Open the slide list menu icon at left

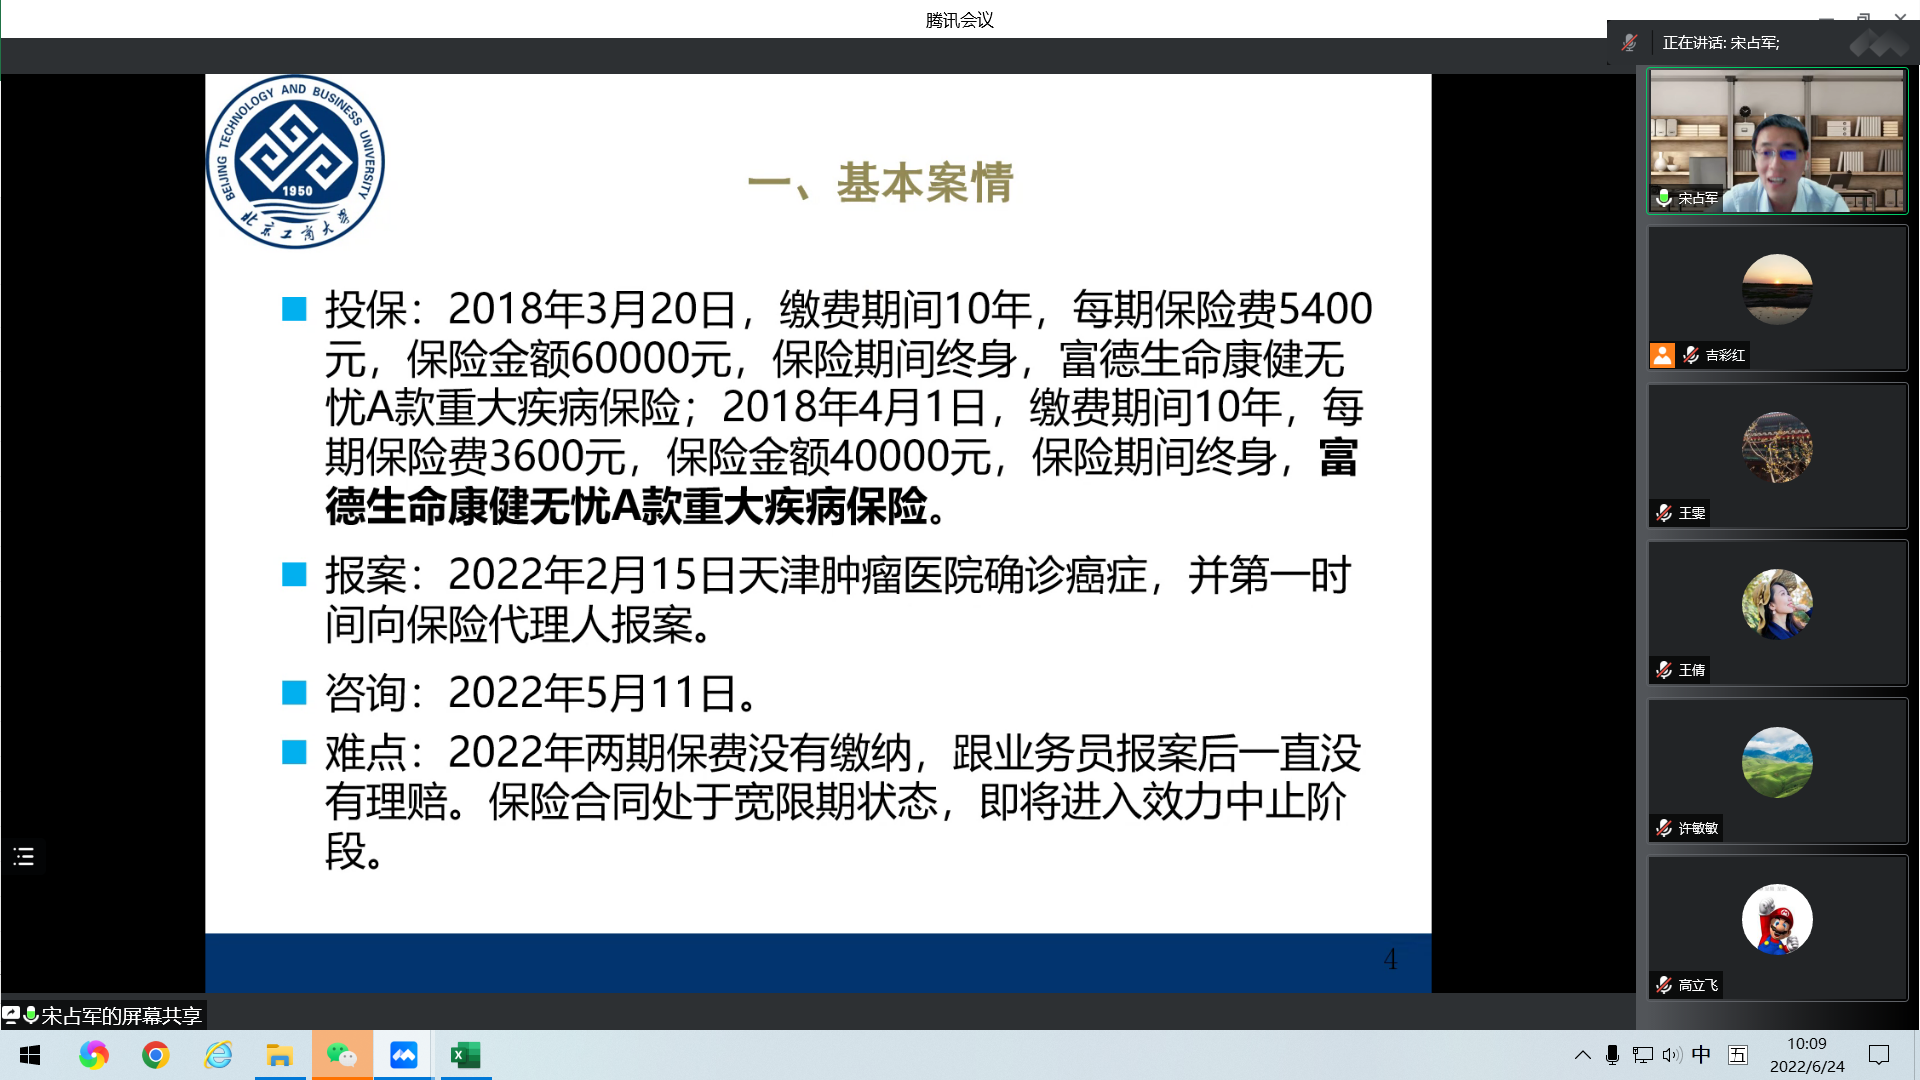tap(24, 857)
